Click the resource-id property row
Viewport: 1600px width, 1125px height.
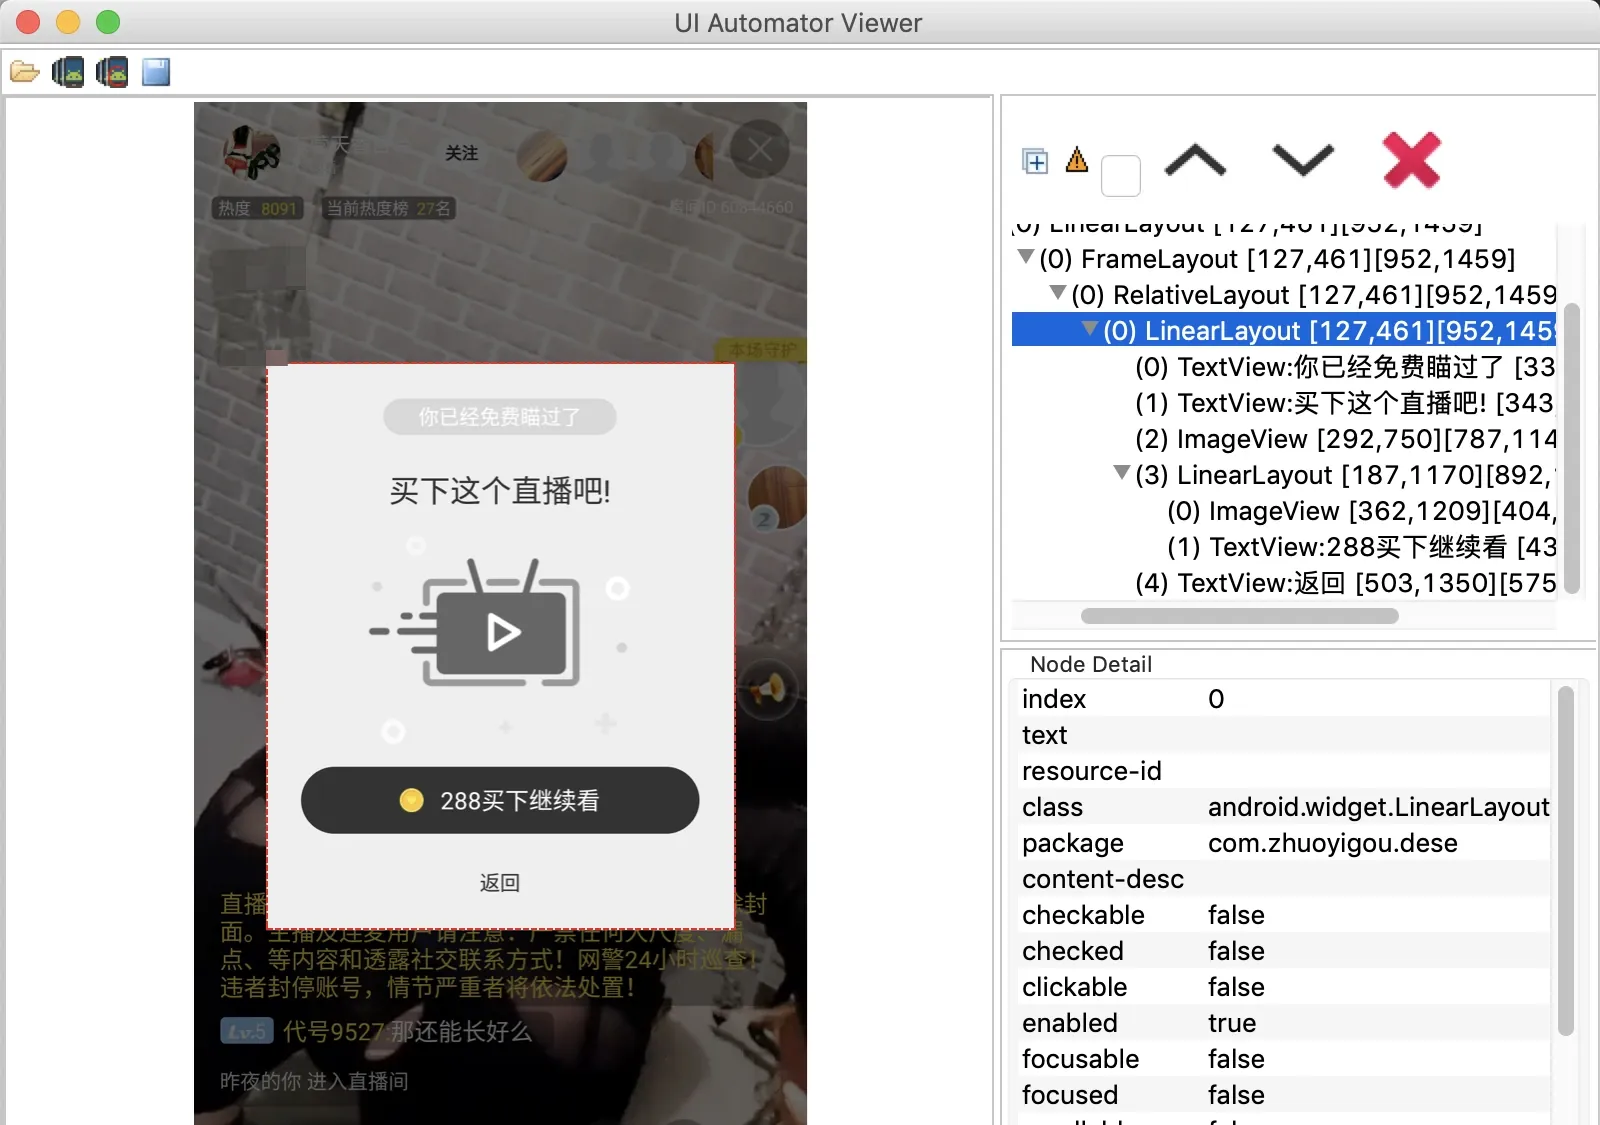(1284, 771)
